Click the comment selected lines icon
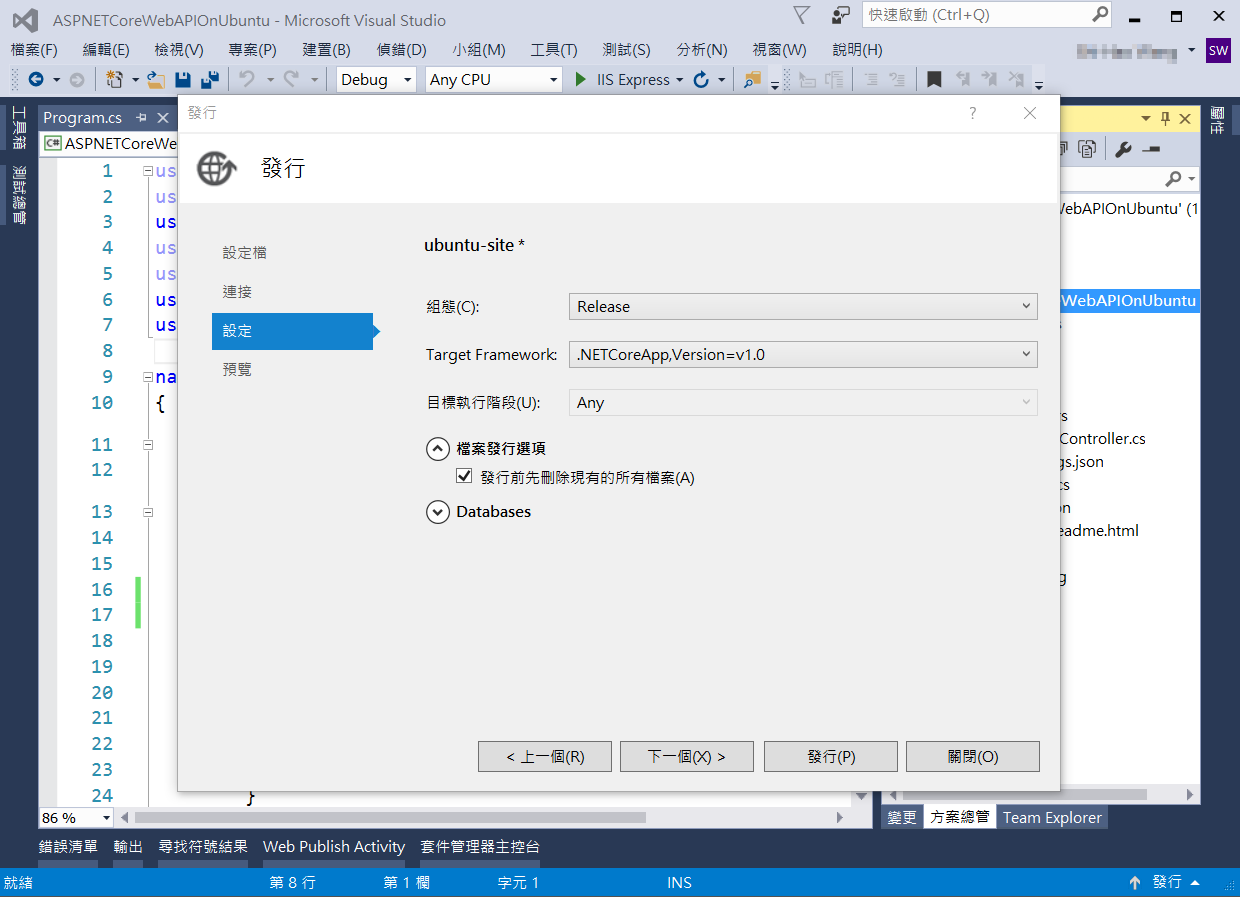 pos(870,79)
